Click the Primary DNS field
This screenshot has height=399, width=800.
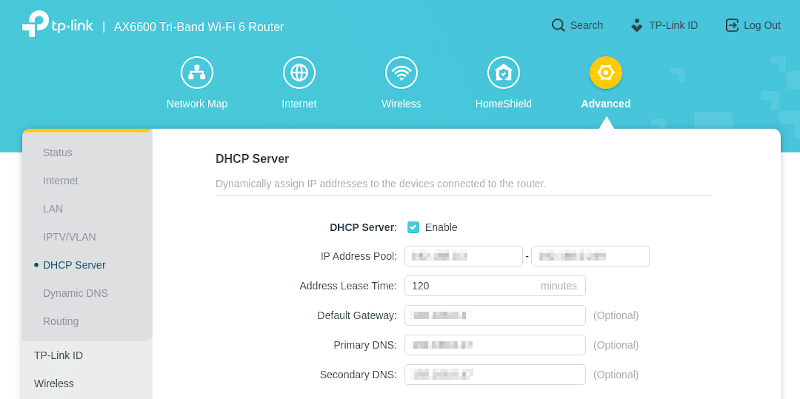pyautogui.click(x=495, y=345)
